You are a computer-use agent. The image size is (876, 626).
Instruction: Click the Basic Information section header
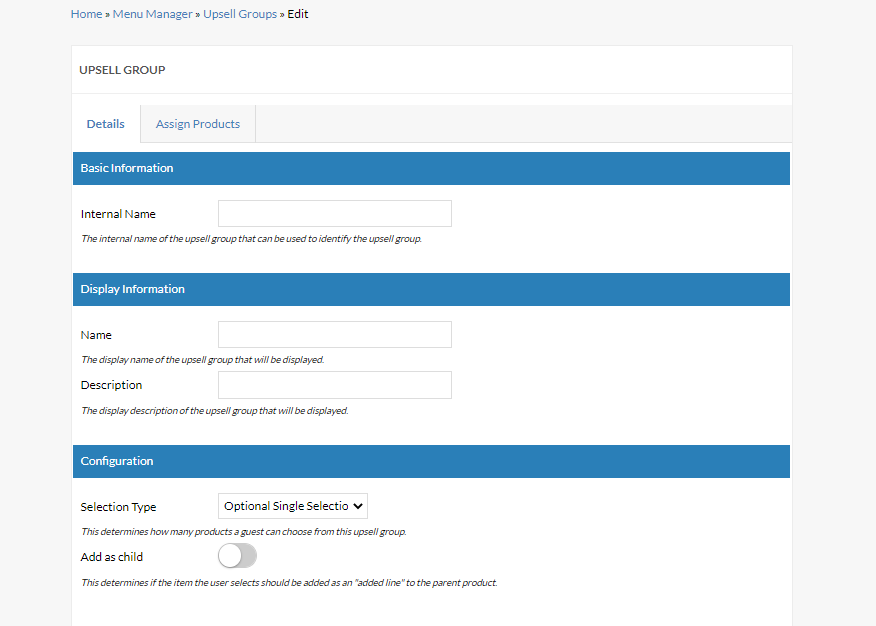click(126, 168)
